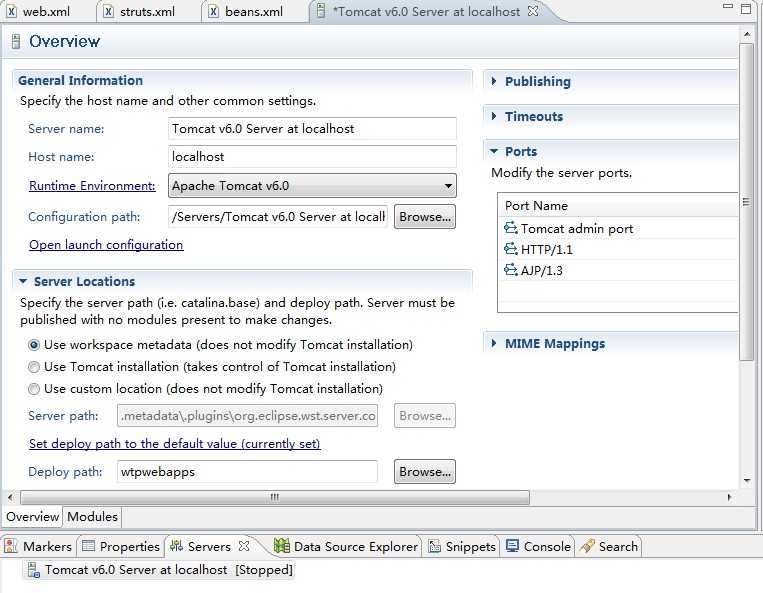Select the Tomcat admin port row
The height and width of the screenshot is (593, 763).
coord(618,228)
